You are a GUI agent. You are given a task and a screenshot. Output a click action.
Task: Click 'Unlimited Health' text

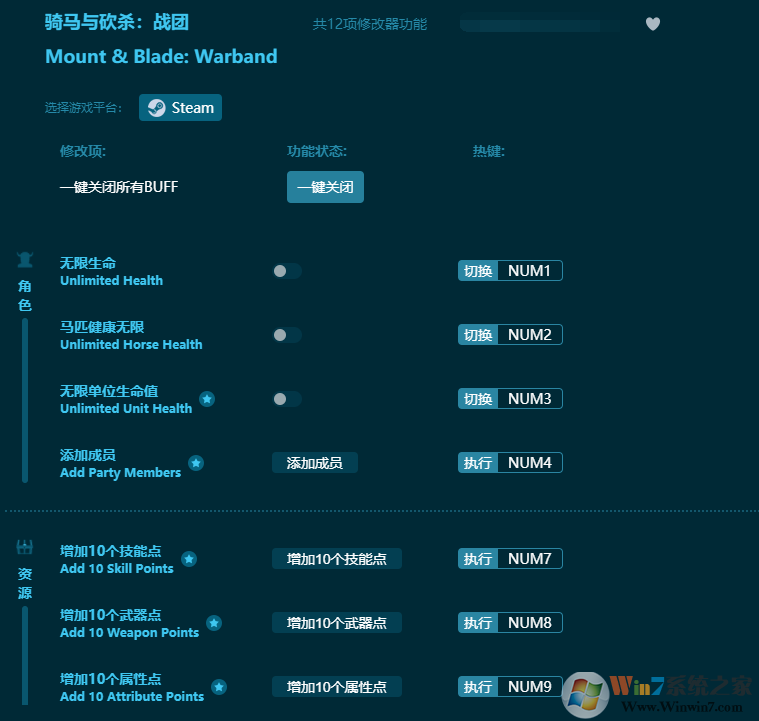click(111, 280)
